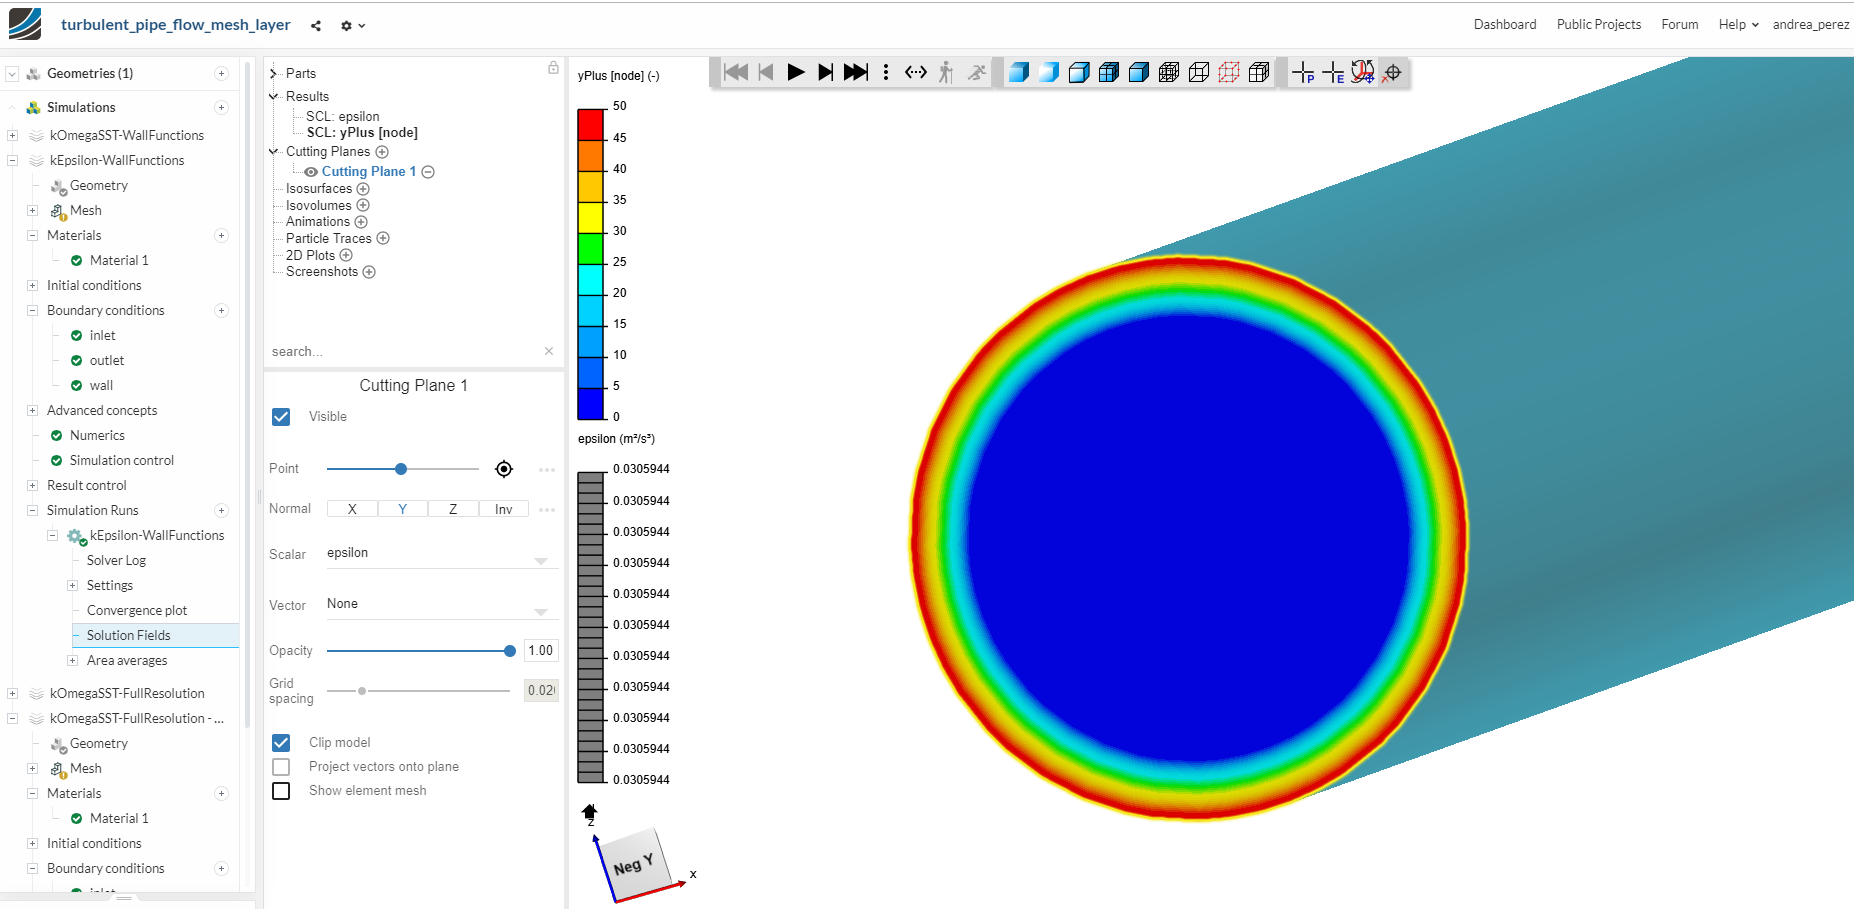The height and width of the screenshot is (909, 1854).
Task: Set cutting plane normal to Z
Action: click(x=453, y=509)
